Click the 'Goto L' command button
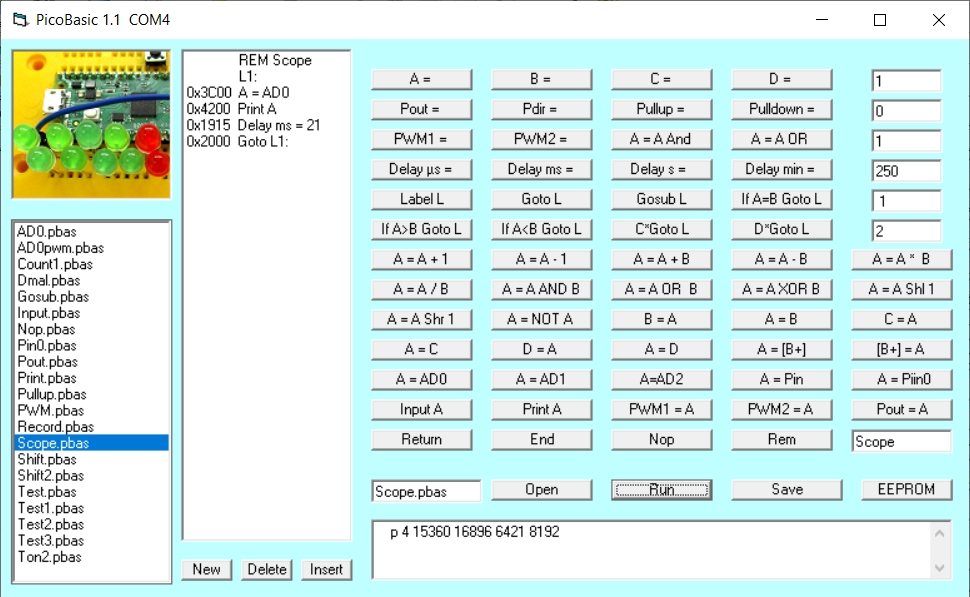Screen dimensions: 970x597 (541, 199)
